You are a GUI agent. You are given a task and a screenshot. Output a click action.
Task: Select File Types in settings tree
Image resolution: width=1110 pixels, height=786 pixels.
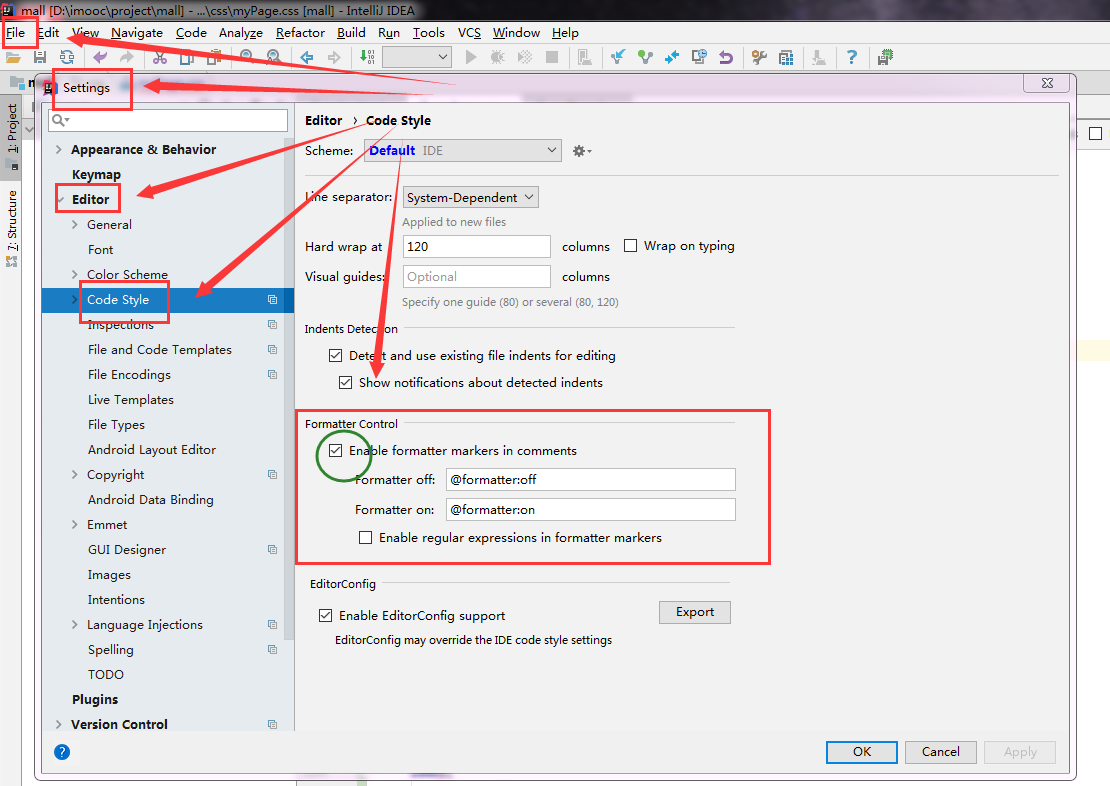point(116,424)
